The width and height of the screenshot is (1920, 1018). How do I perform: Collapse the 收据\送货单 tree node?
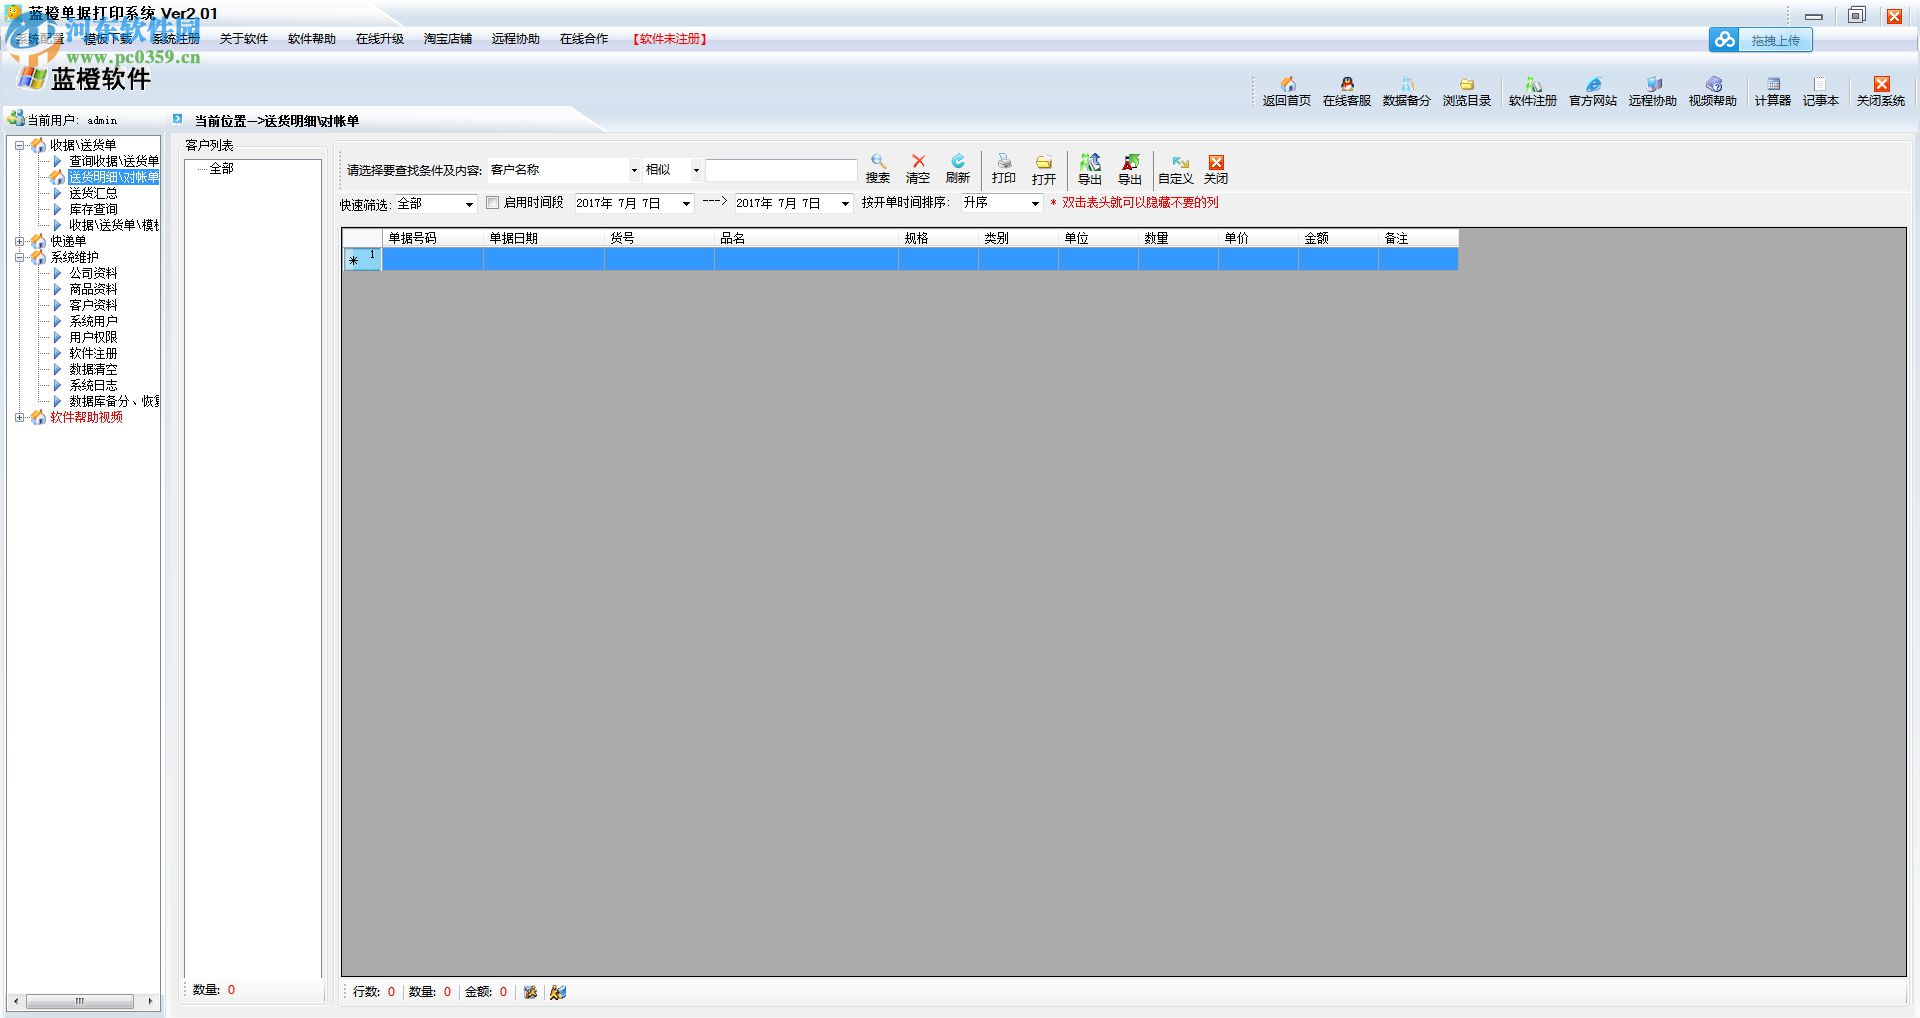[x=19, y=145]
